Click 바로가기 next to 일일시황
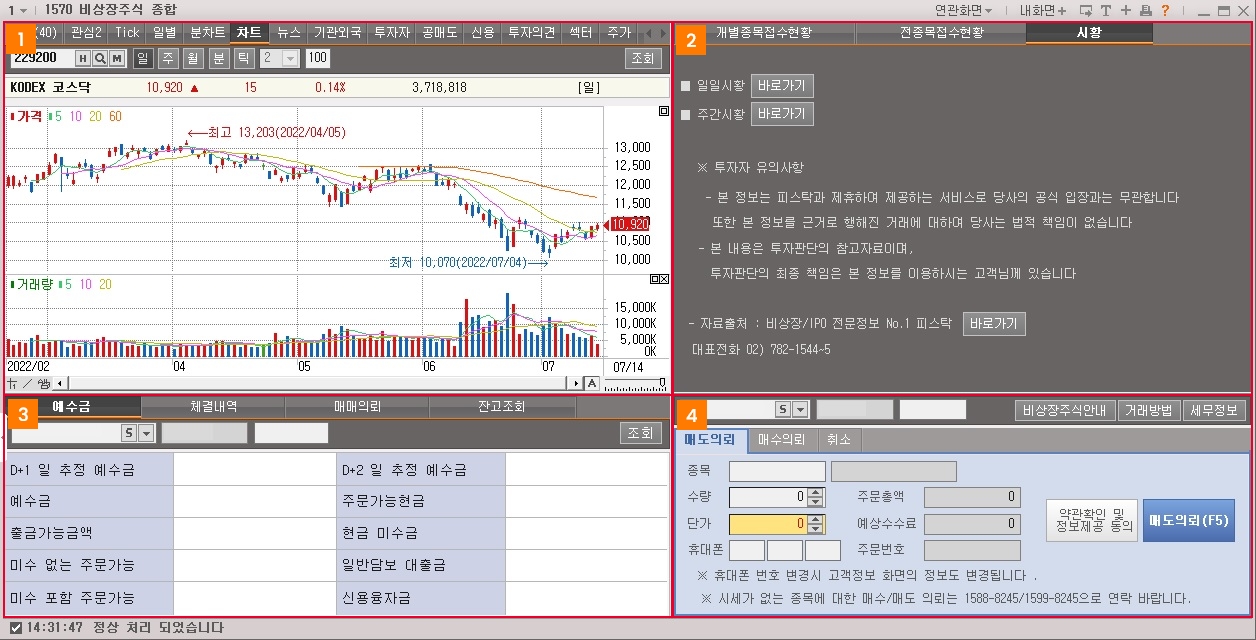This screenshot has height=640, width=1256. pyautogui.click(x=782, y=86)
